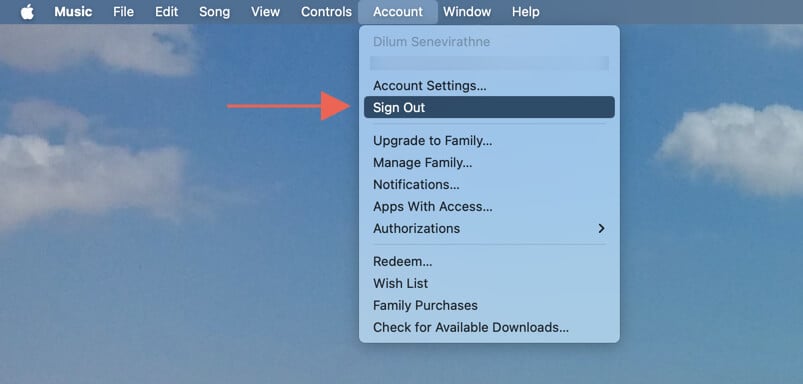Click the Dilum Senevirathne account name
This screenshot has height=384, width=803.
click(431, 42)
